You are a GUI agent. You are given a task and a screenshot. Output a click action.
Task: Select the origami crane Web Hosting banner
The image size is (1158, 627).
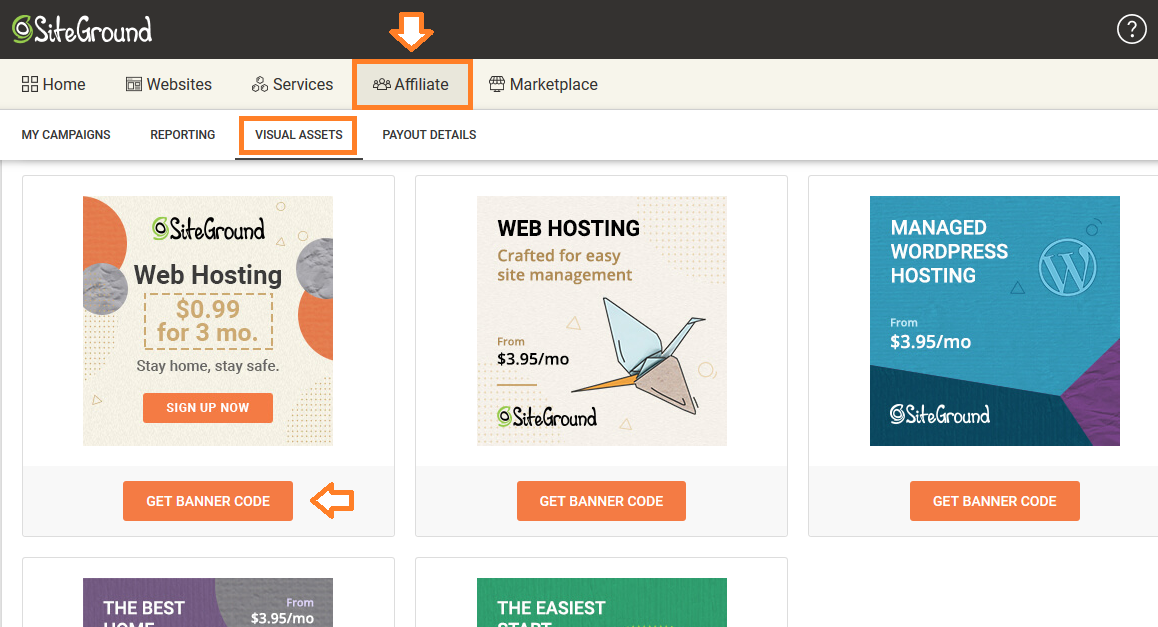(x=601, y=321)
